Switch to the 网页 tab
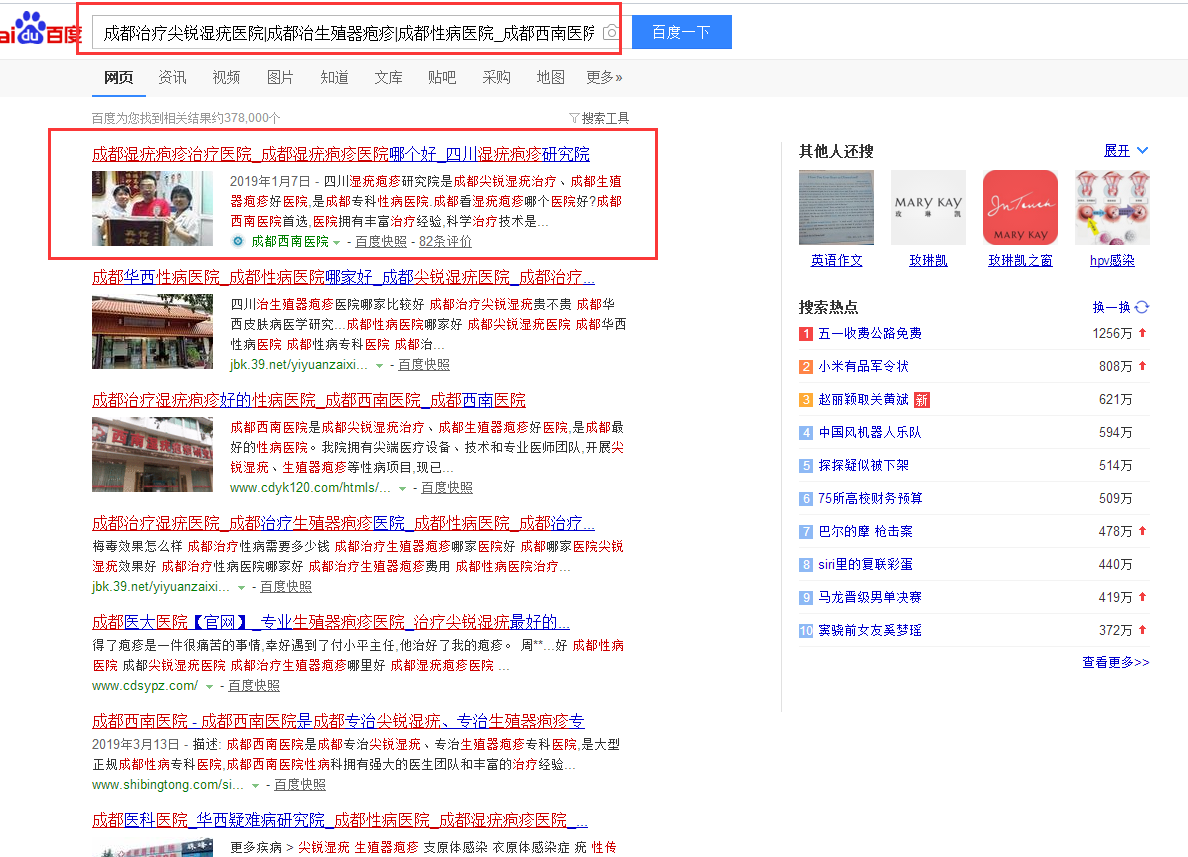This screenshot has width=1188, height=857. (118, 77)
